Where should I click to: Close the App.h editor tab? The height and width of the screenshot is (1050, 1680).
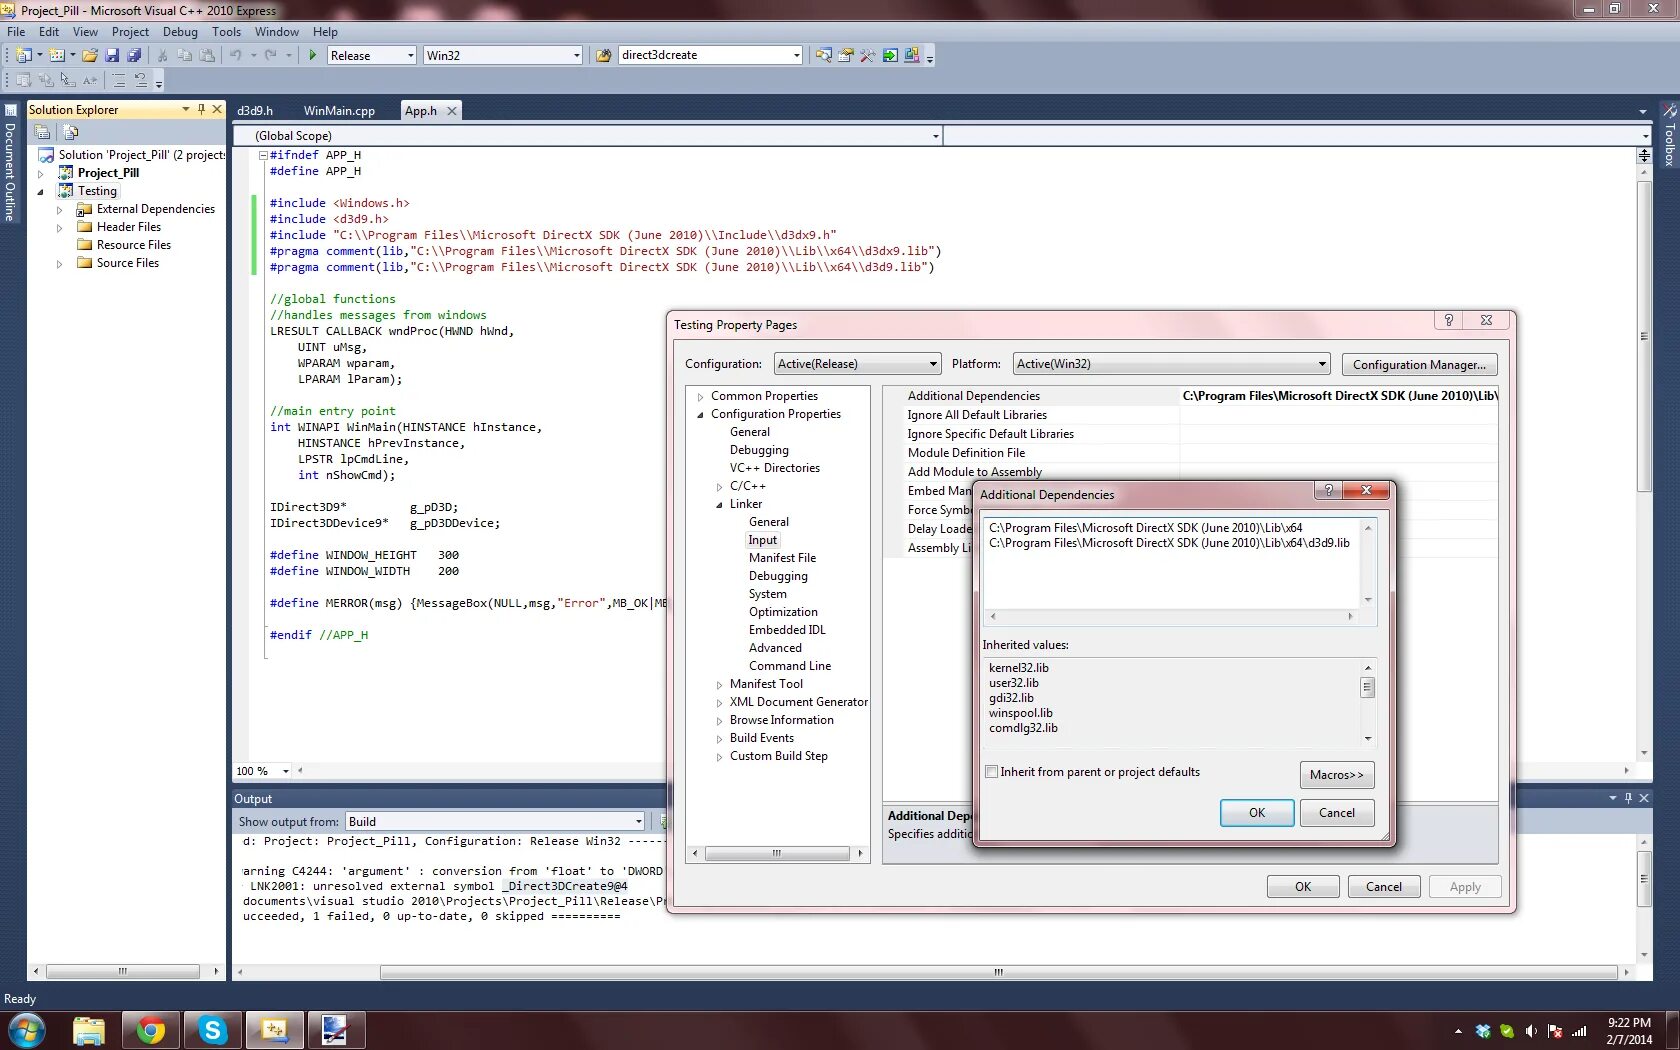[x=452, y=111]
